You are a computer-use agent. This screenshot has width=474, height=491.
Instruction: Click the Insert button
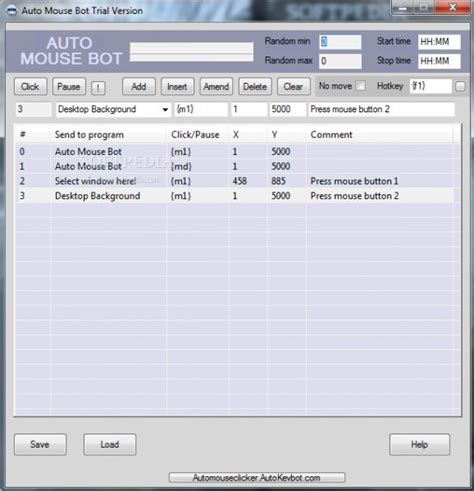[177, 87]
